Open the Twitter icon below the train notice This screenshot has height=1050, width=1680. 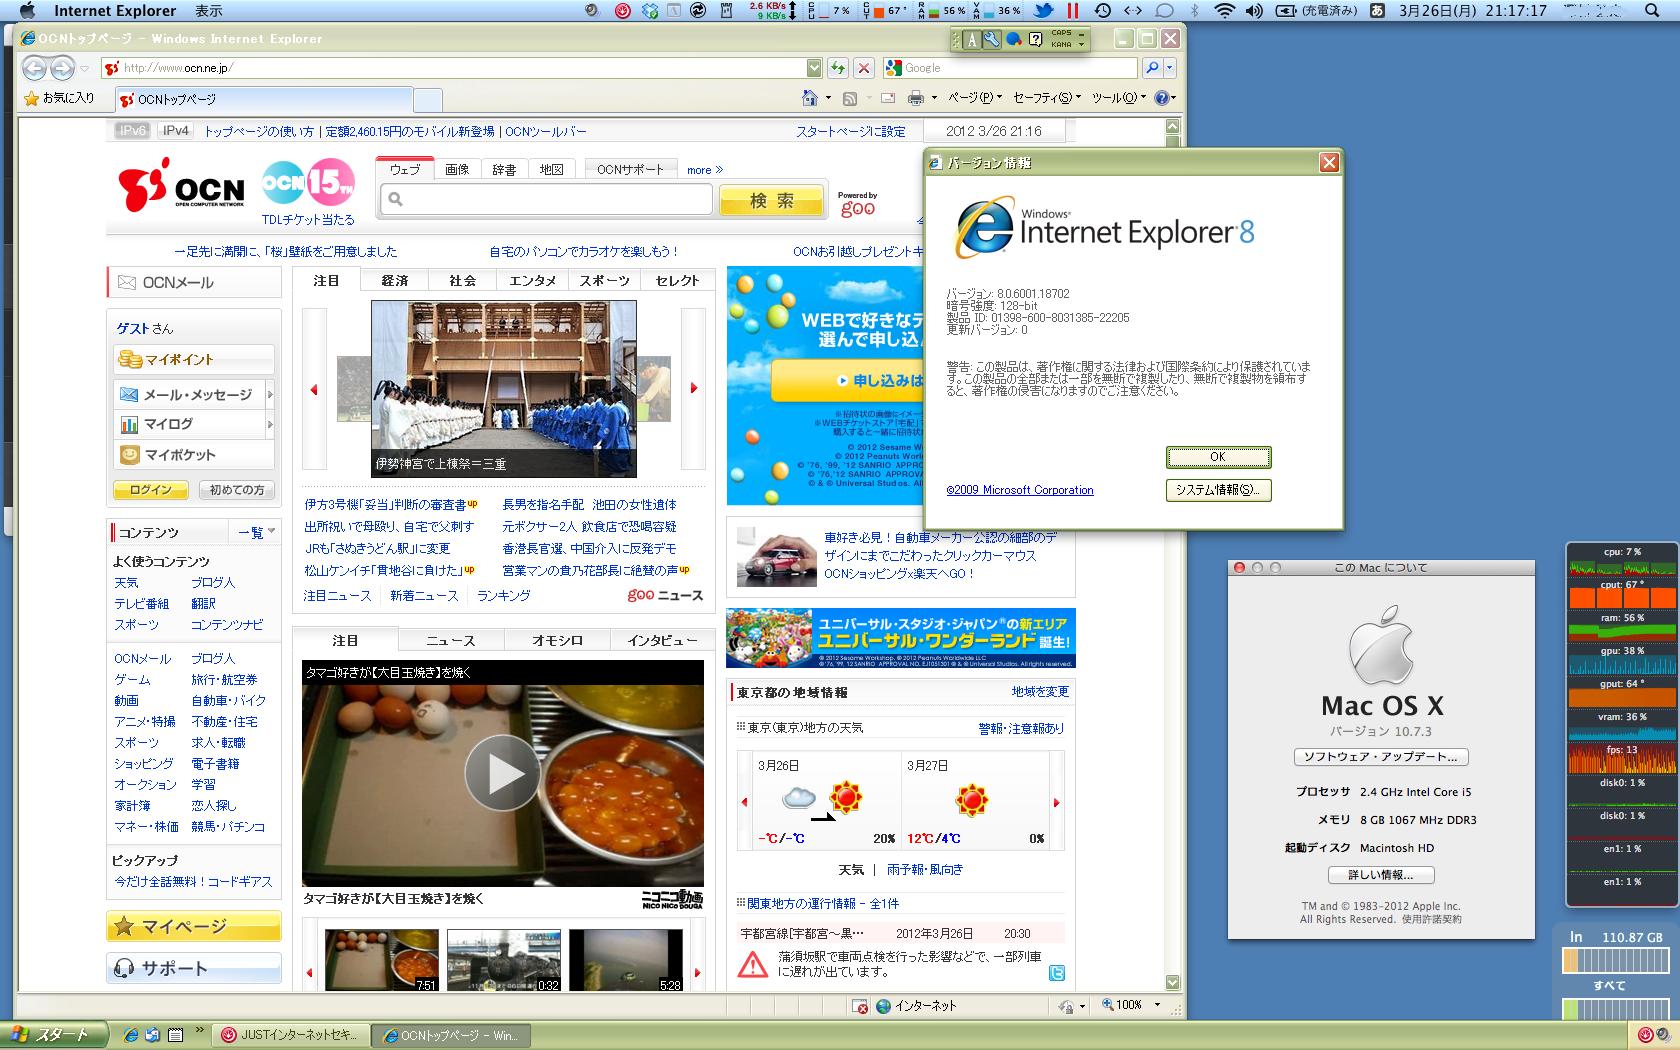tap(1057, 973)
